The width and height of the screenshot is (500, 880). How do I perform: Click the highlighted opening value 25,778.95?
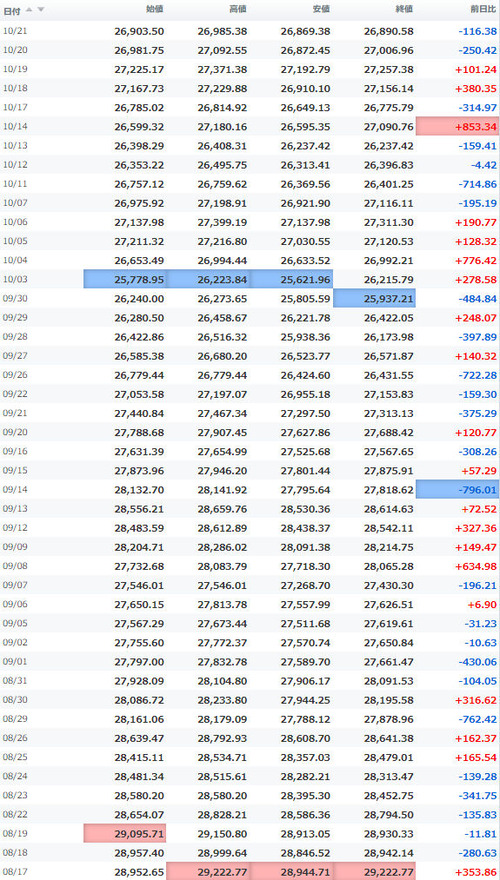click(125, 279)
